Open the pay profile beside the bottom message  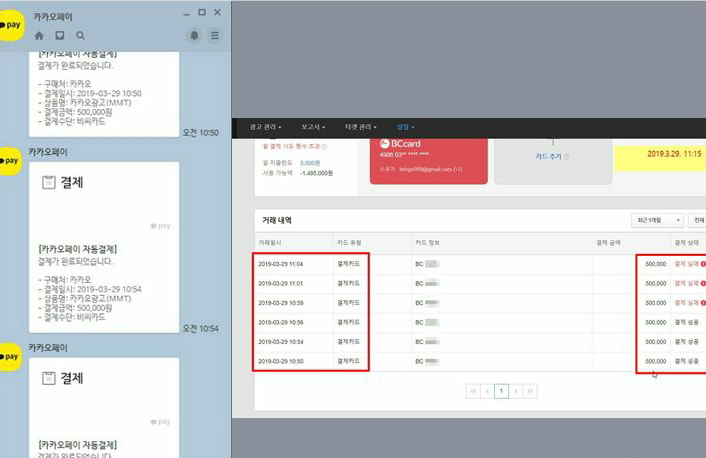[x=11, y=357]
